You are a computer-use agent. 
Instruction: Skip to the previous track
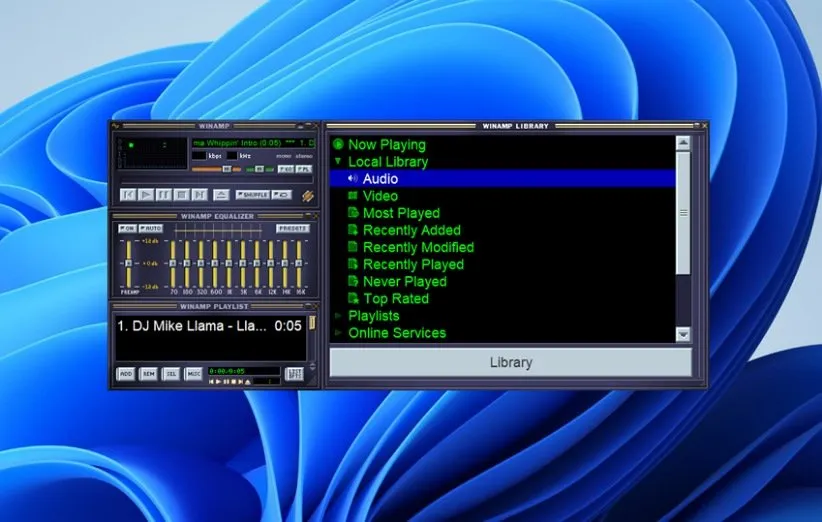point(128,194)
